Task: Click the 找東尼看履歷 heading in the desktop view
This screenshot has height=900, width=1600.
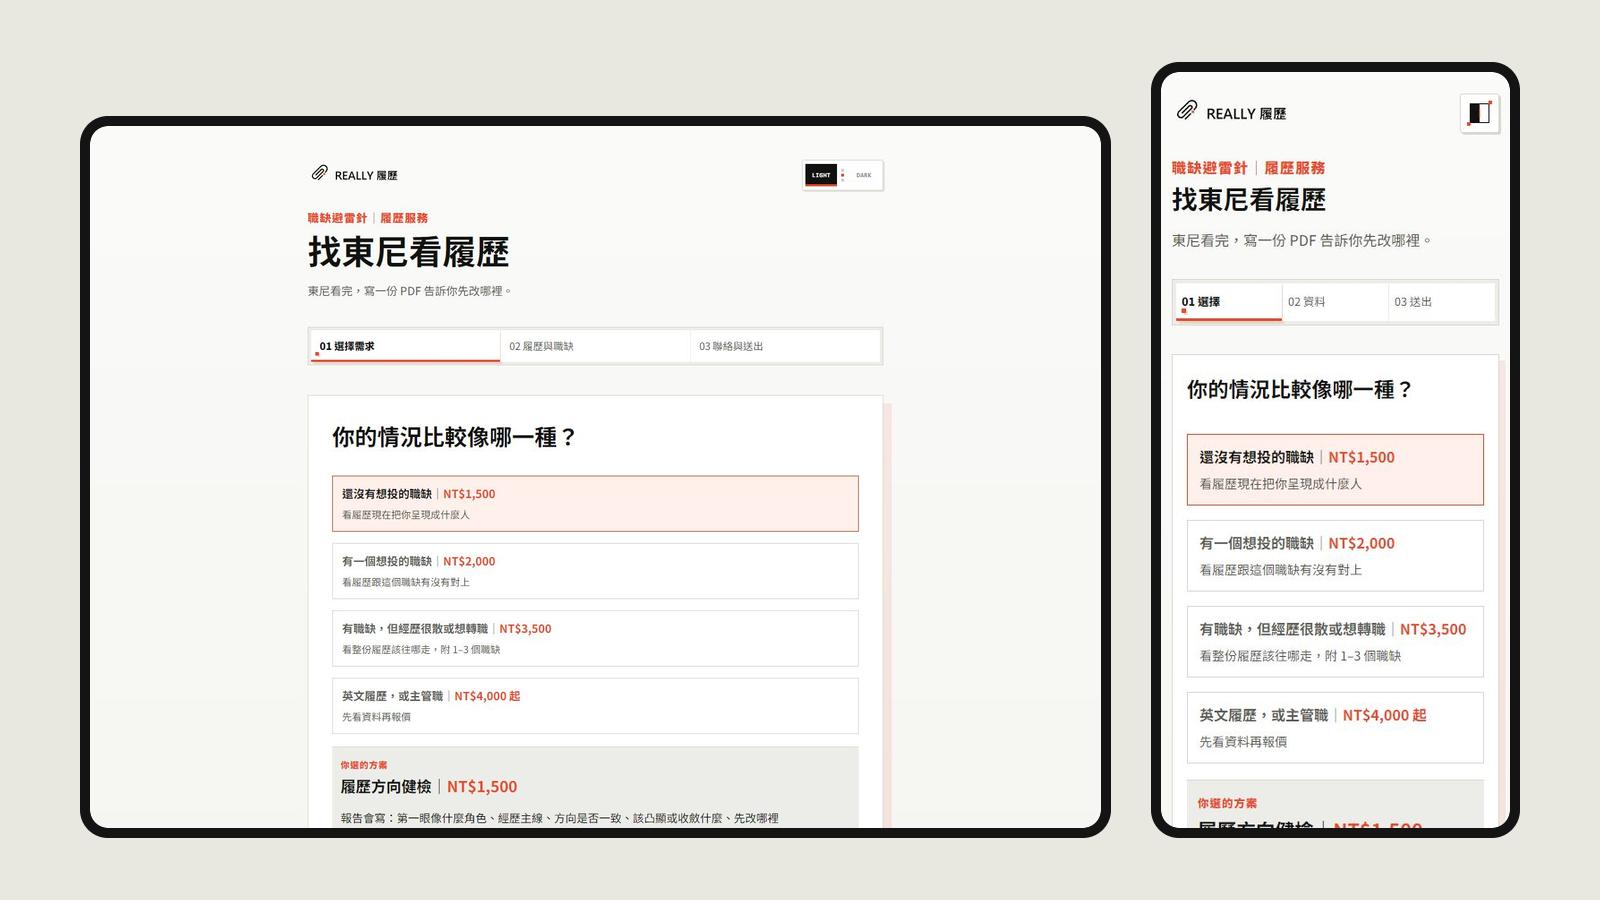Action: coord(408,252)
